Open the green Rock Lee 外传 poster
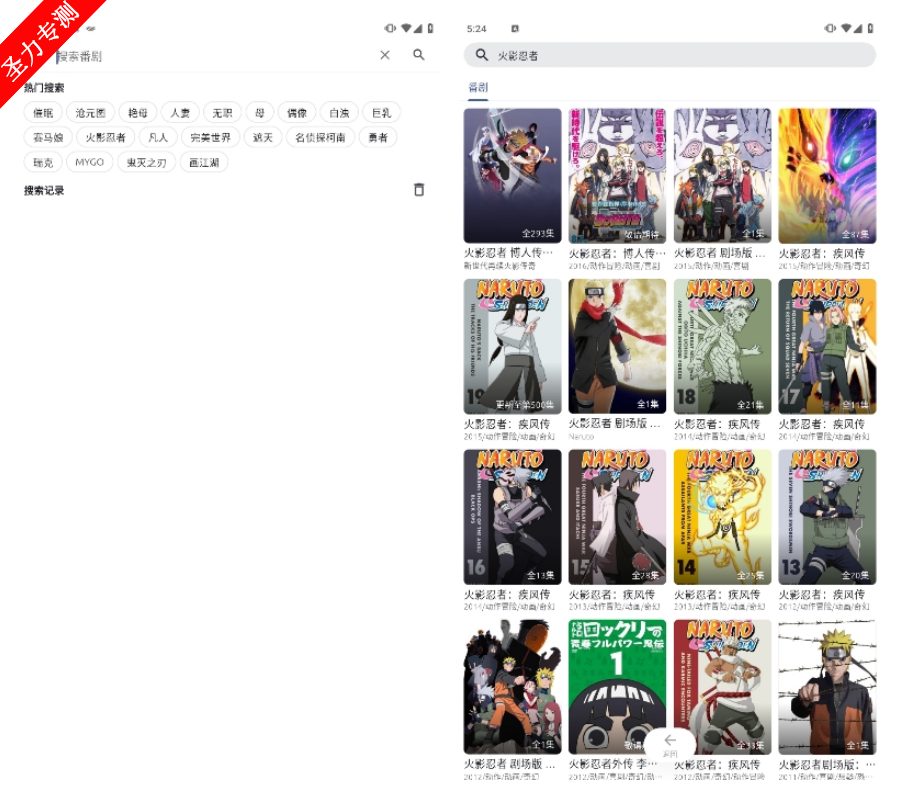900x800 pixels. click(617, 687)
